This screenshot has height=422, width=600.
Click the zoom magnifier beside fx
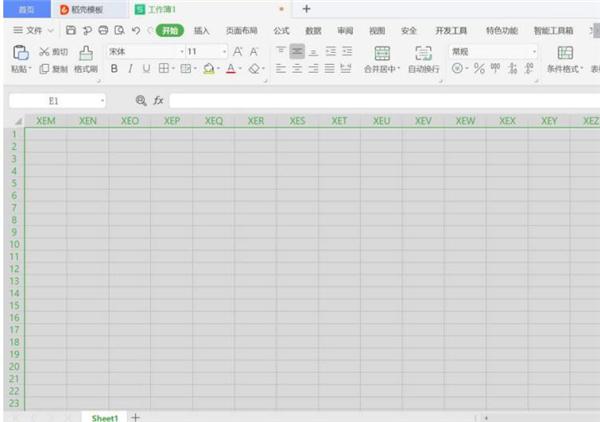coord(141,101)
